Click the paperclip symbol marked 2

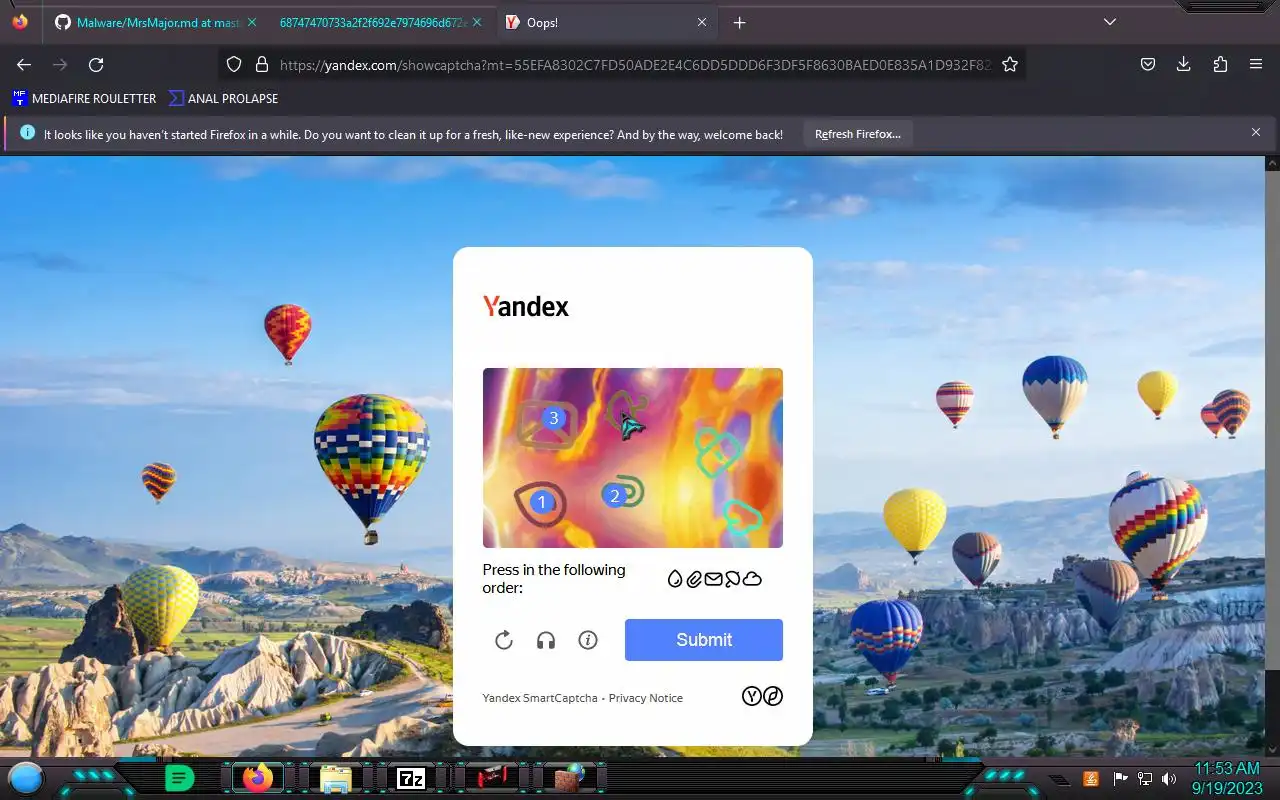tap(623, 493)
